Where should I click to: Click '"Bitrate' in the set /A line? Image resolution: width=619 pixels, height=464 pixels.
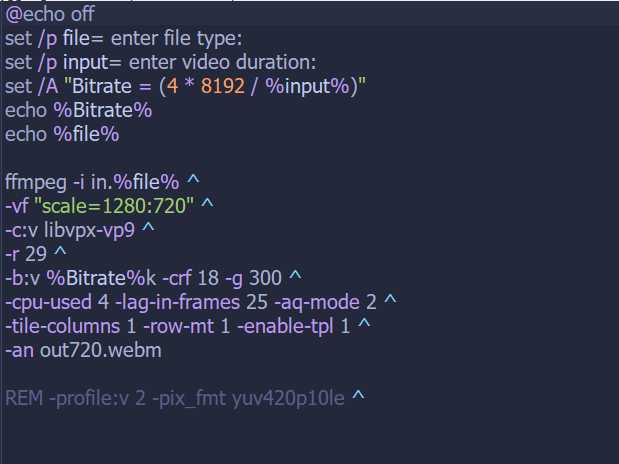(x=98, y=86)
